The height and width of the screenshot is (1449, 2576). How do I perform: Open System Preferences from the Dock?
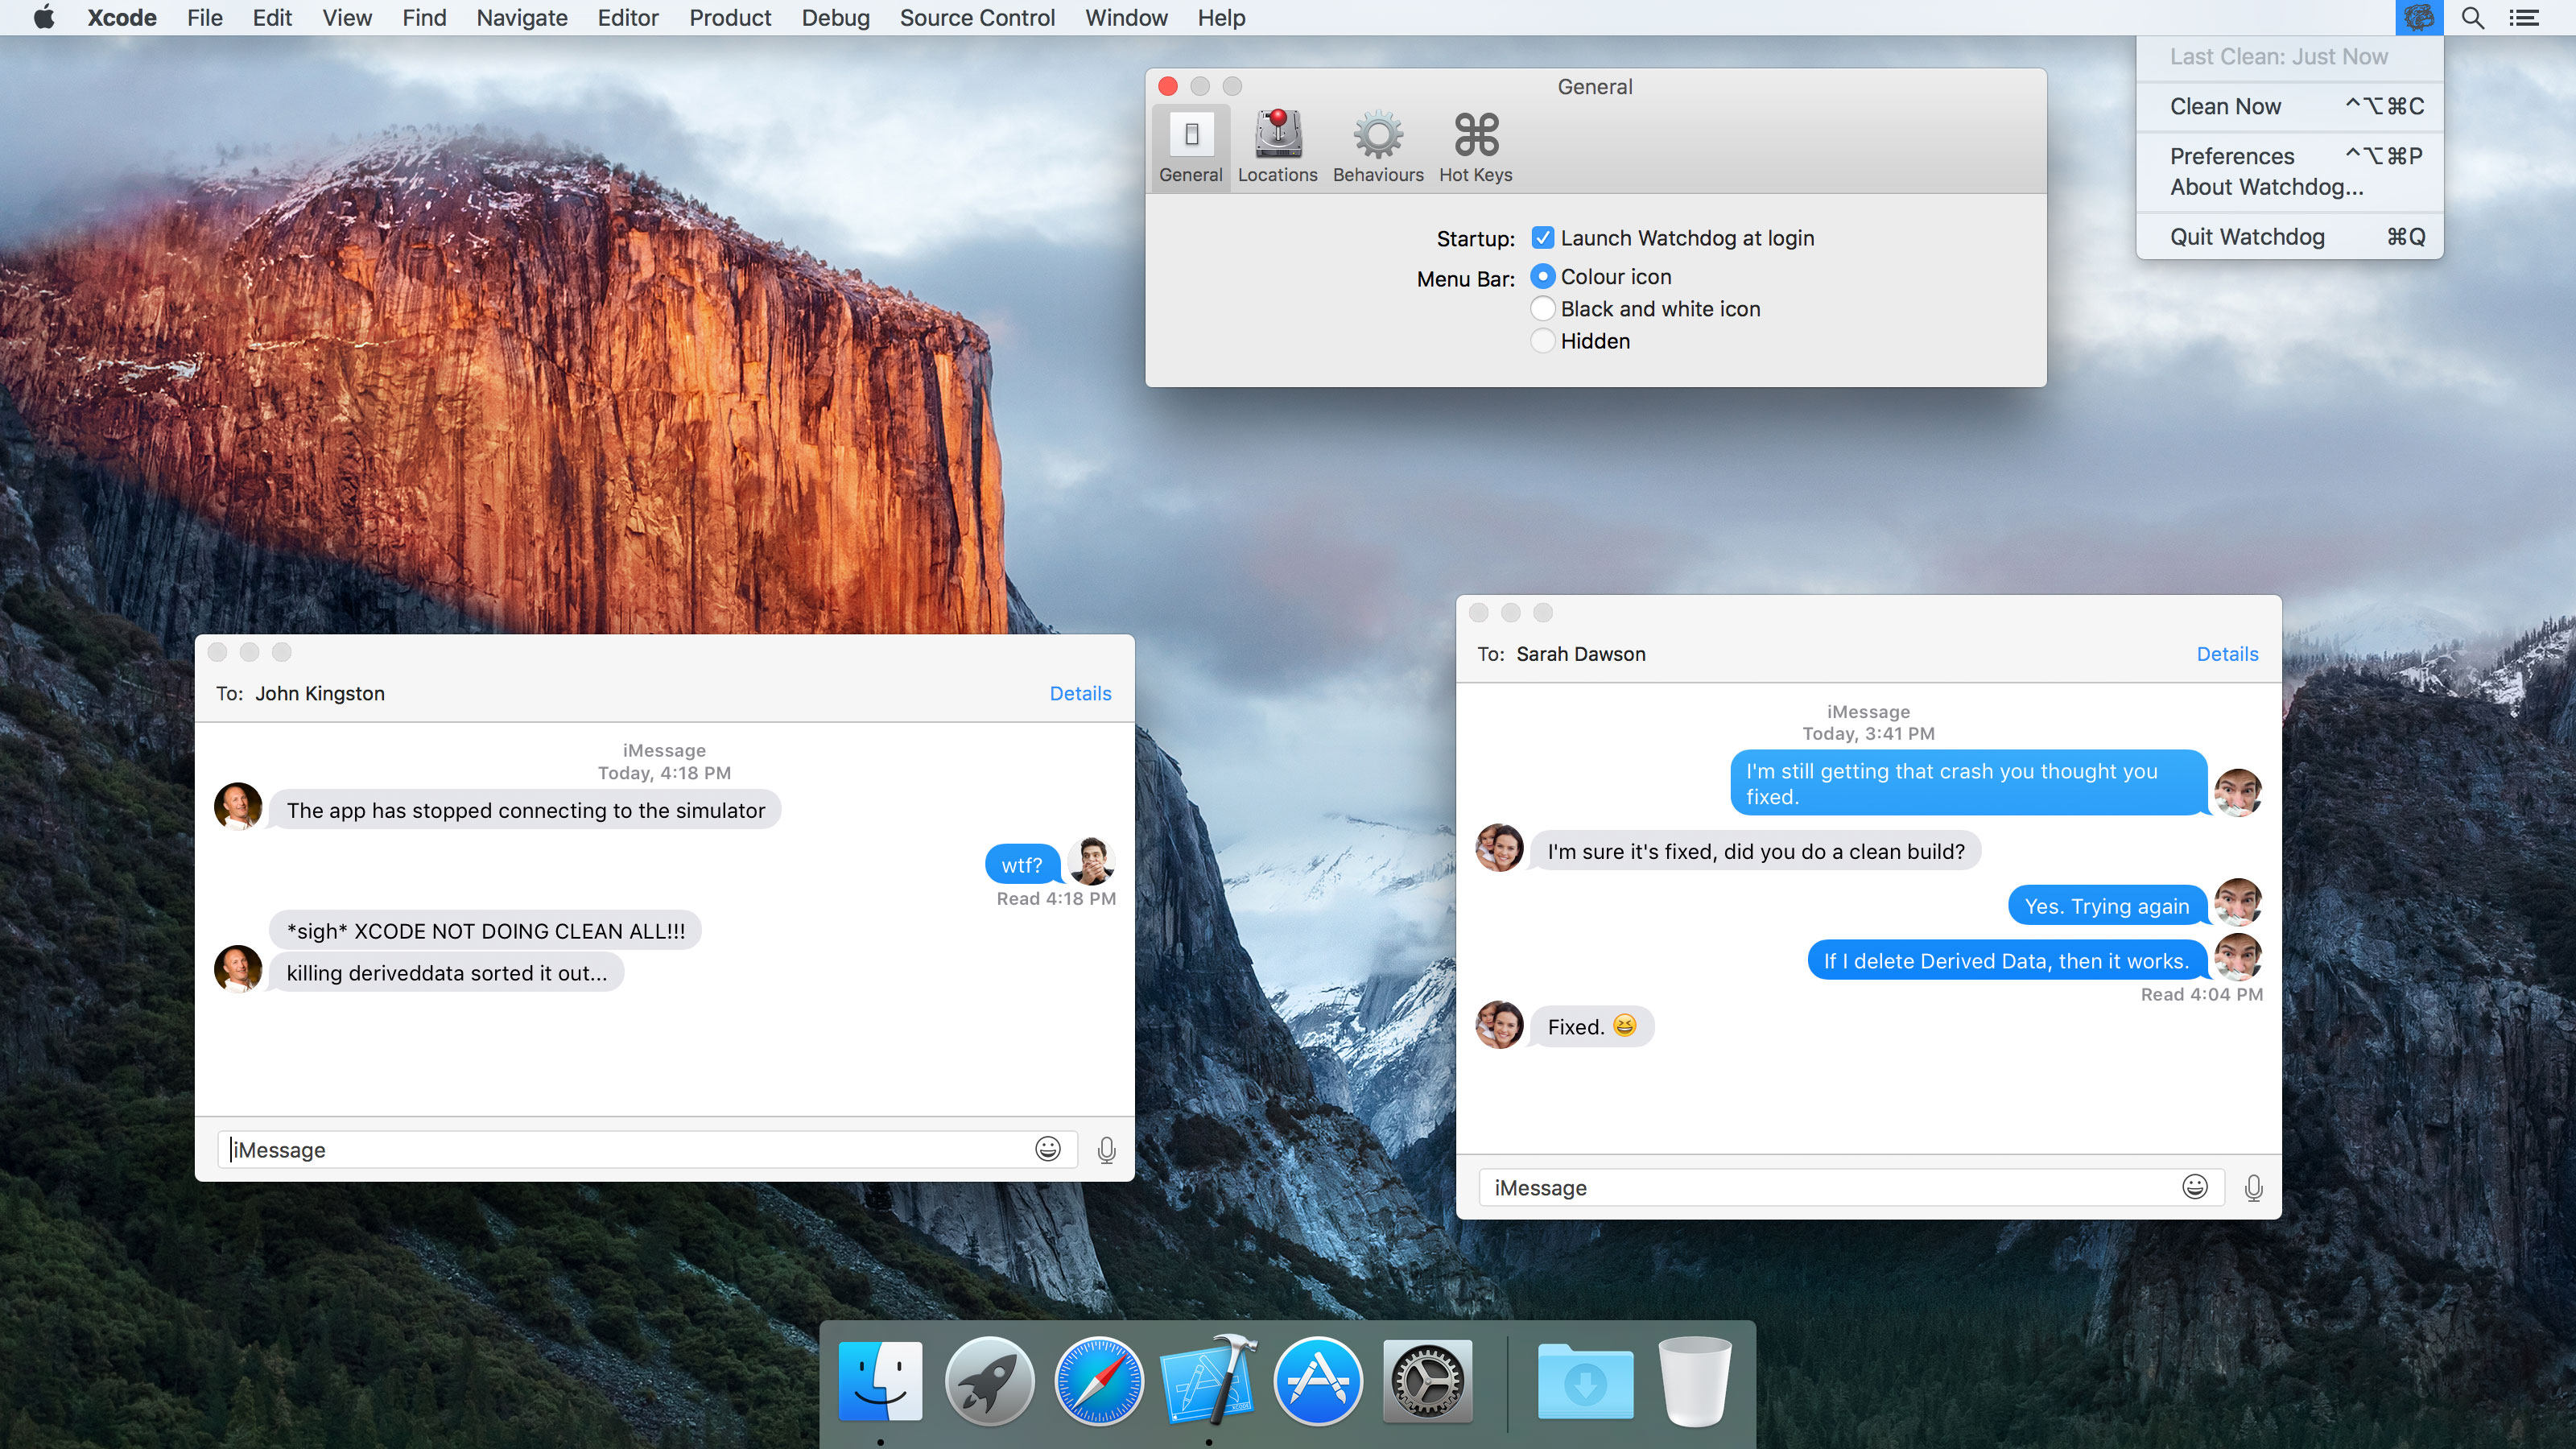(1427, 1381)
